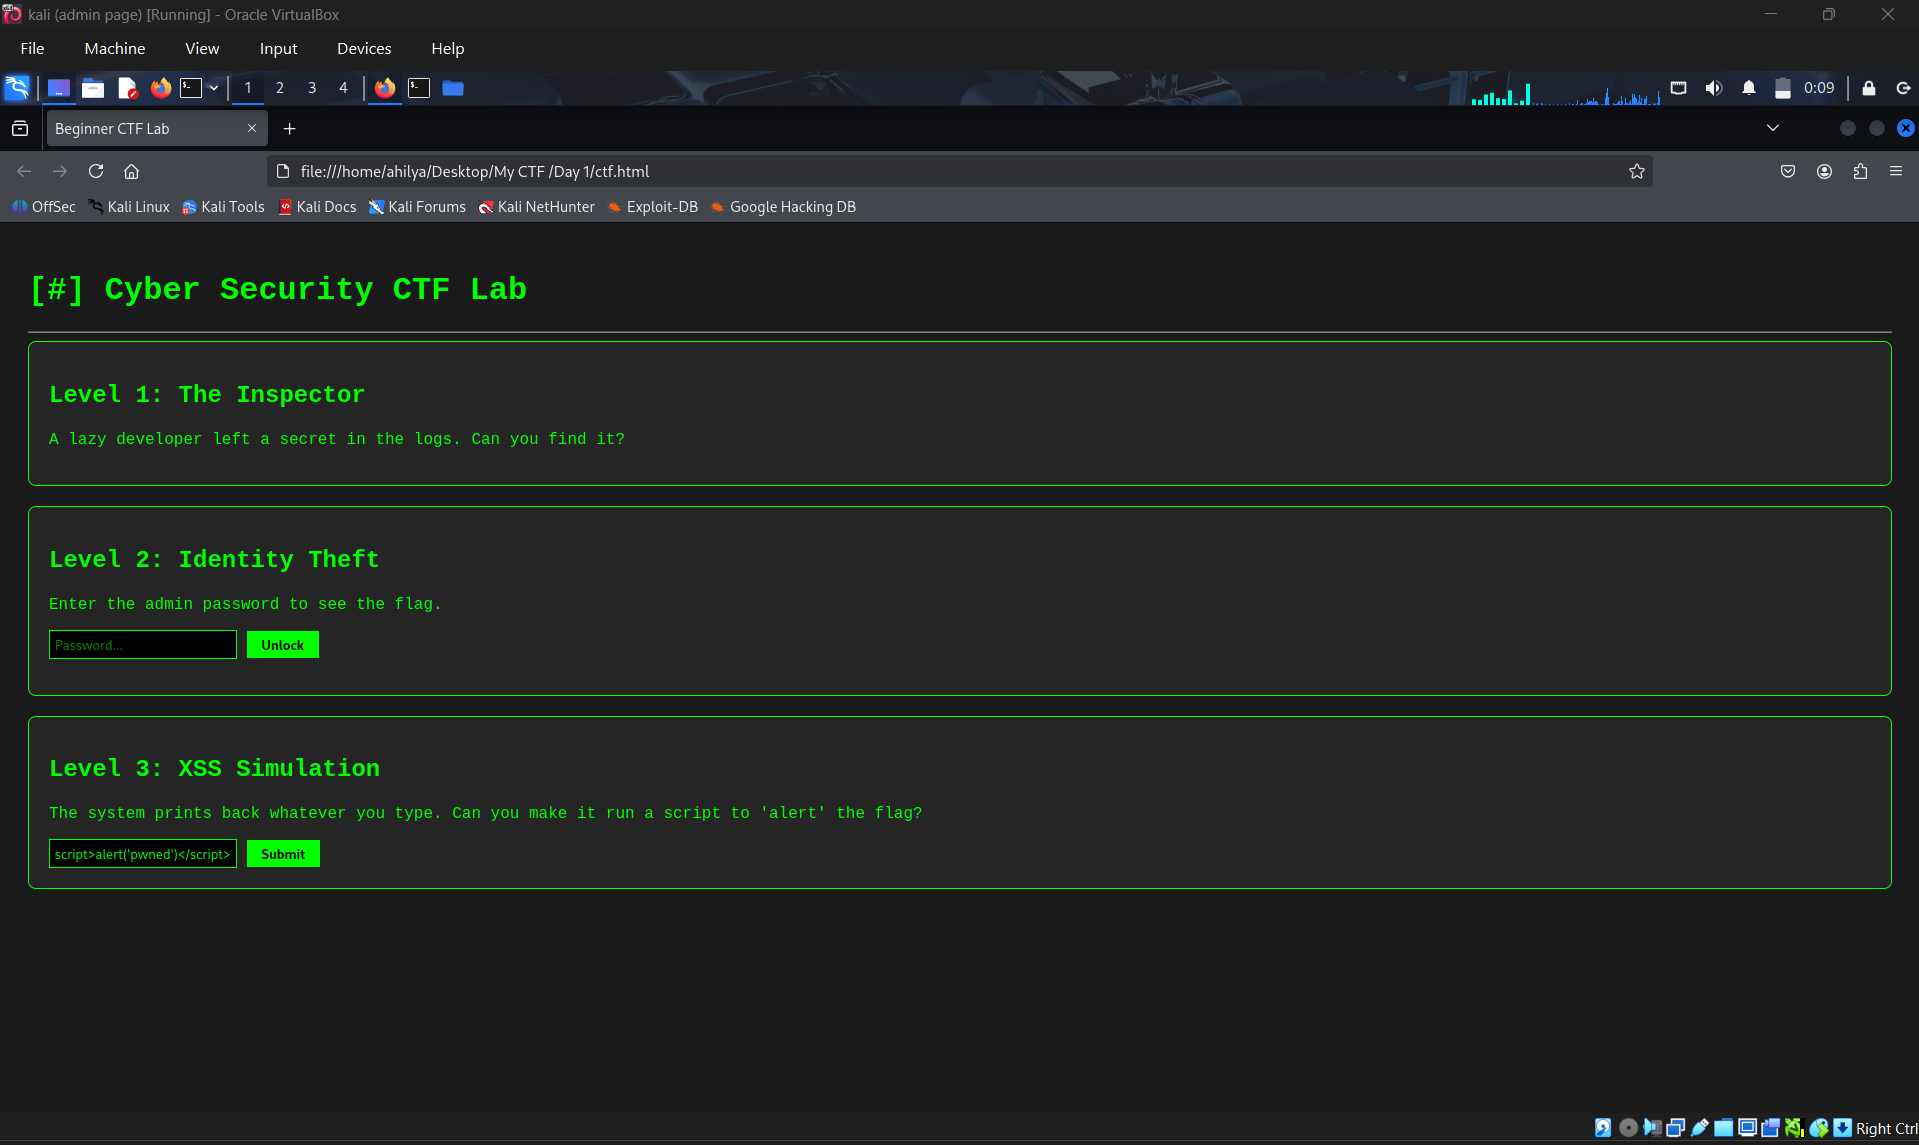Viewport: 1919px width, 1145px height.
Task: Reload the current page
Action: [x=96, y=171]
